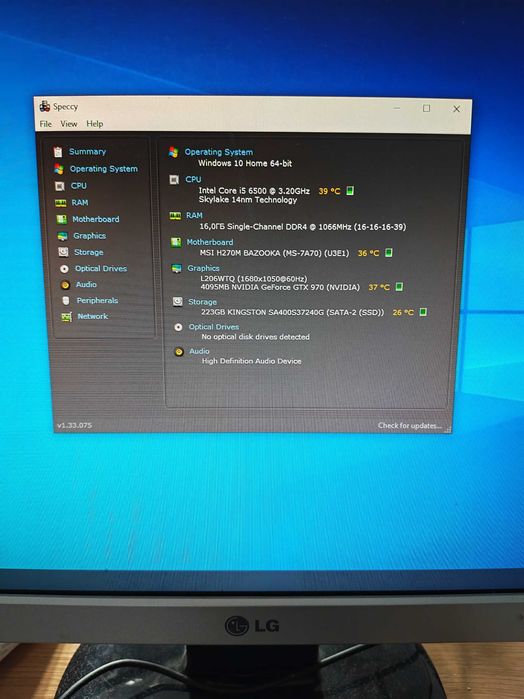Click the sidebar Network icon
524x699 pixels.
66,317
